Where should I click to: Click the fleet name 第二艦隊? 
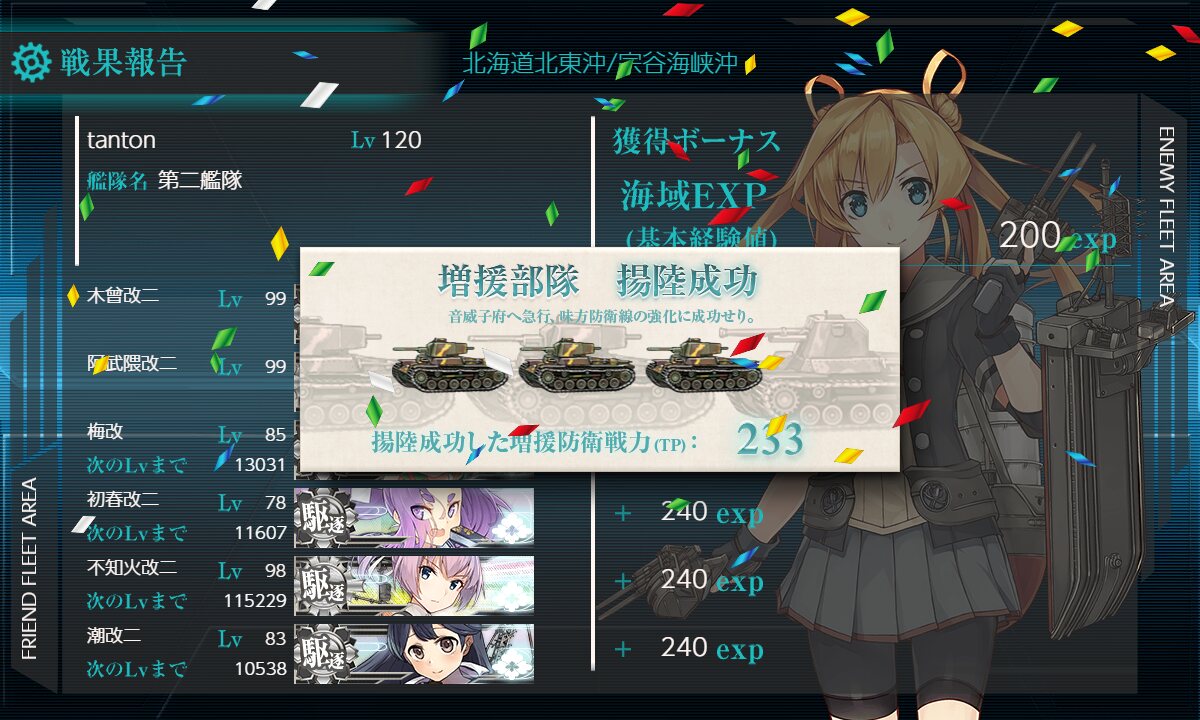coord(199,181)
